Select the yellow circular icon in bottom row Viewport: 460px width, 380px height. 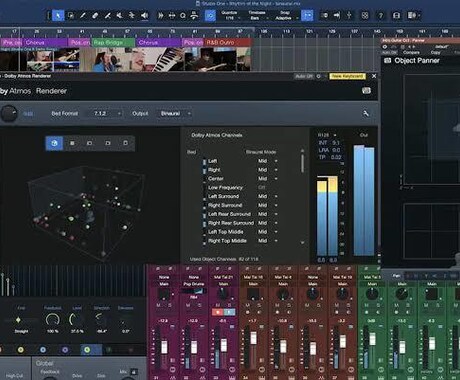point(21,350)
